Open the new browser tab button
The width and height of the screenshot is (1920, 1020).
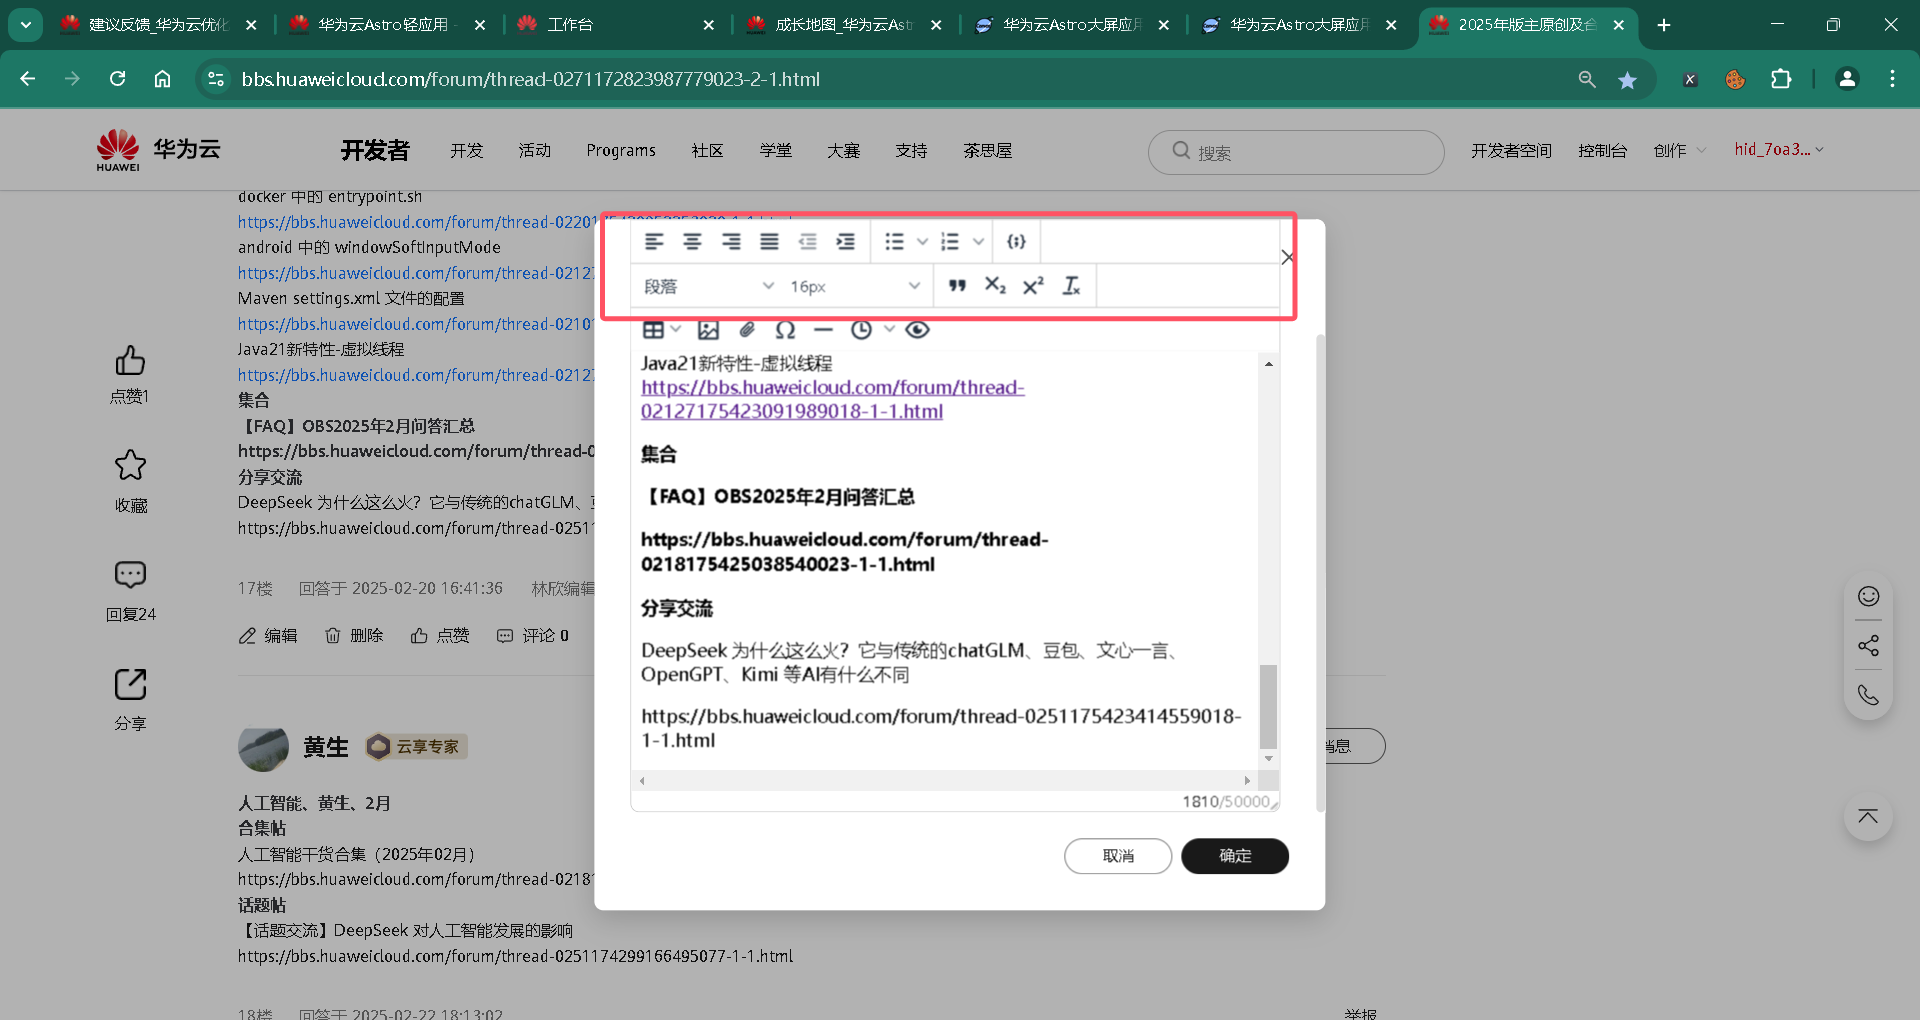1664,25
